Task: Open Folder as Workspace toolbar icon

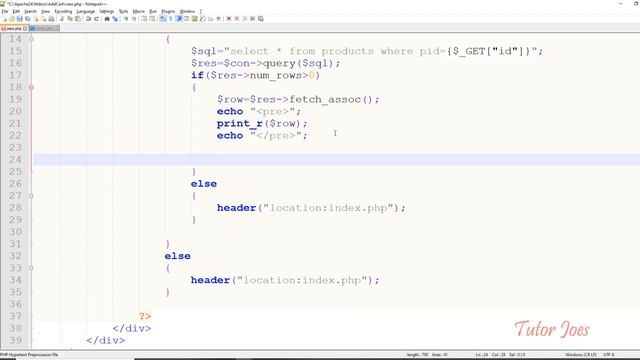Action: [210, 19]
